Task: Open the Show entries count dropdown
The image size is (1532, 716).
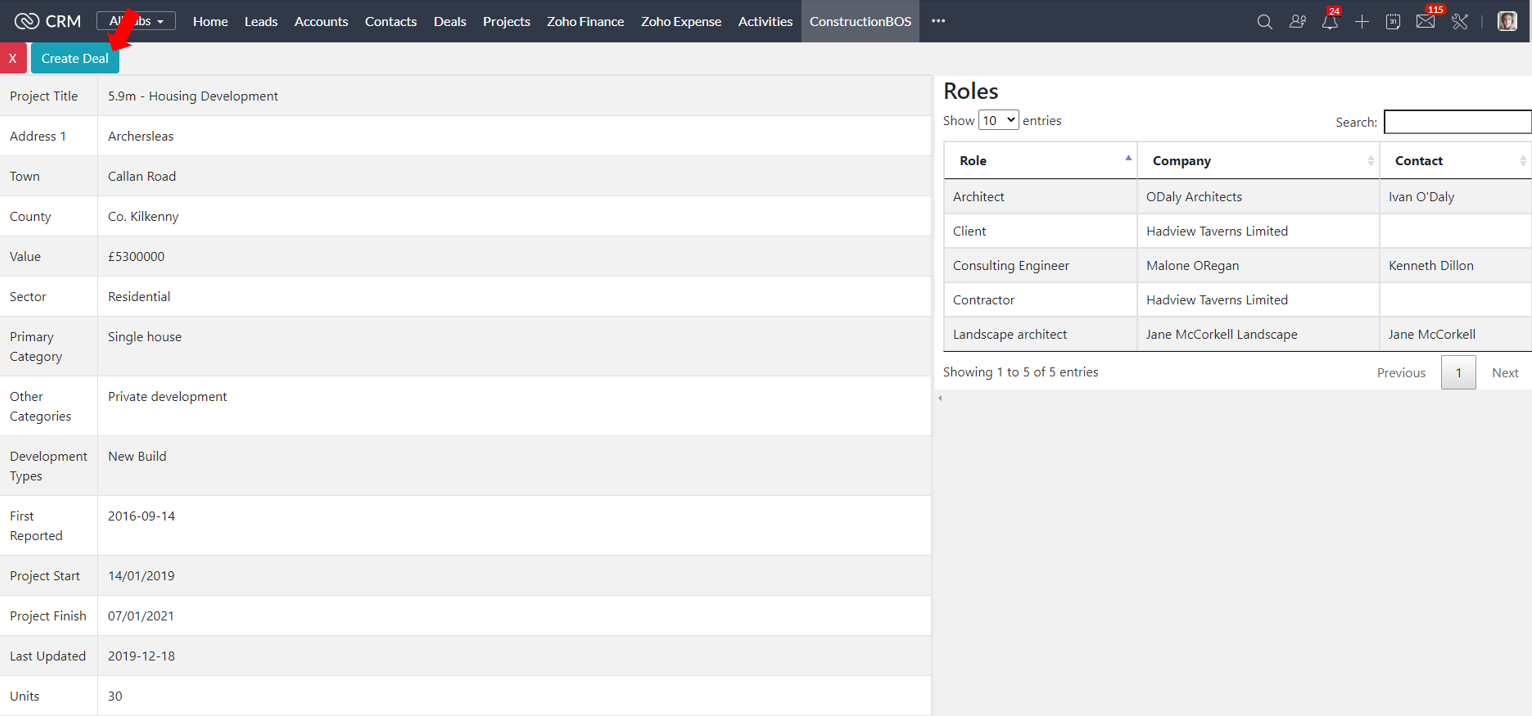Action: (x=998, y=120)
